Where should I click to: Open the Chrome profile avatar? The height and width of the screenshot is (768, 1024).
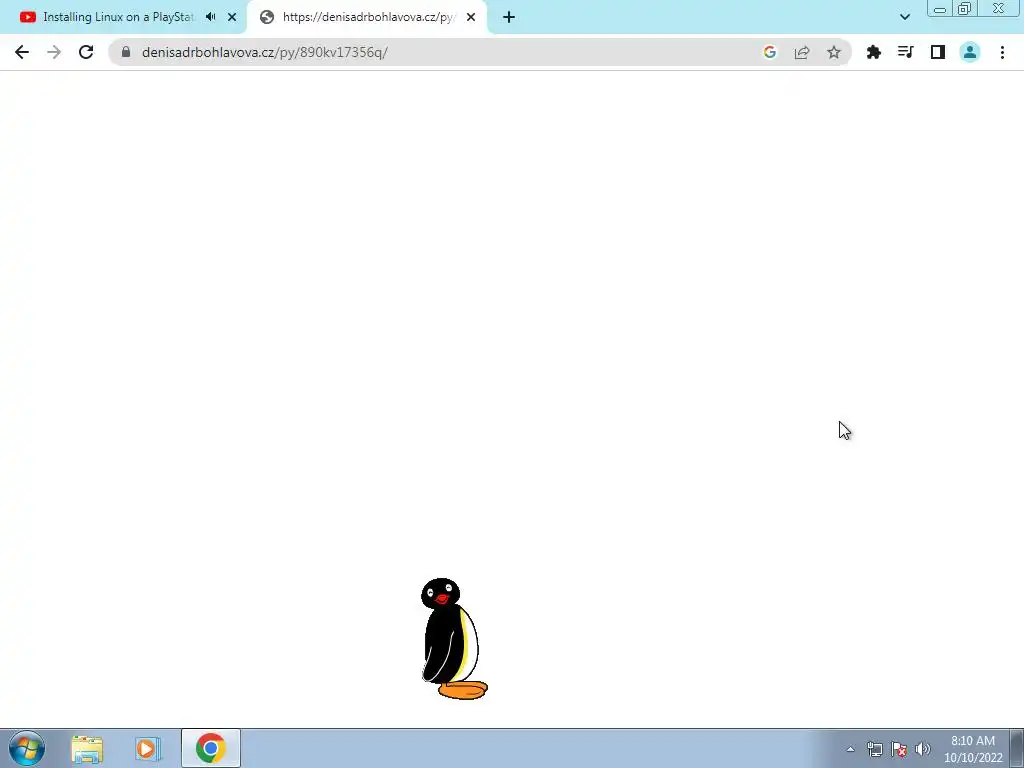coord(970,52)
